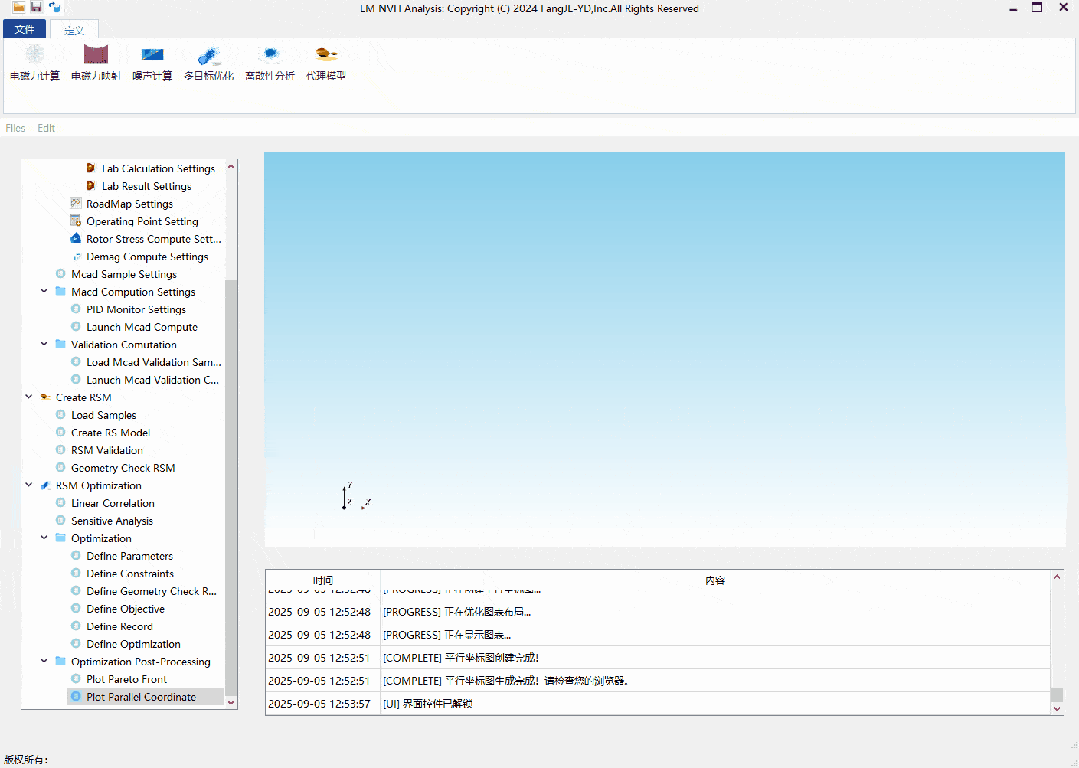The image size is (1079, 768).
Task: Click the log panel scroll-down arrow
Action: (1057, 708)
